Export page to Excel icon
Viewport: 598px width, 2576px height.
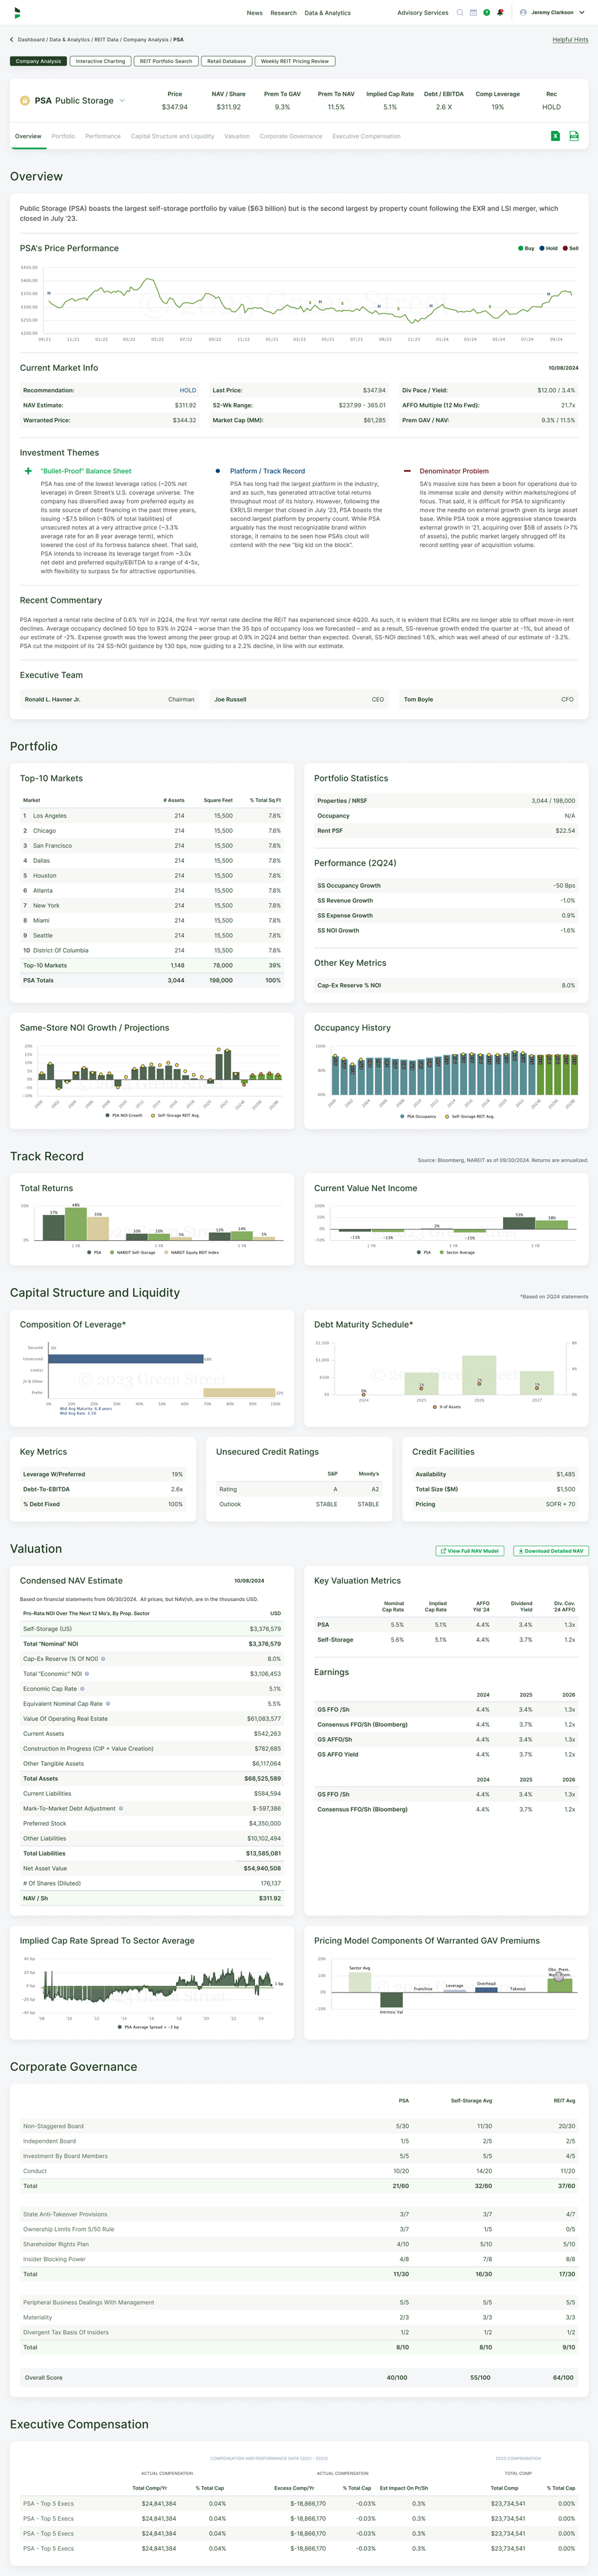coord(555,136)
